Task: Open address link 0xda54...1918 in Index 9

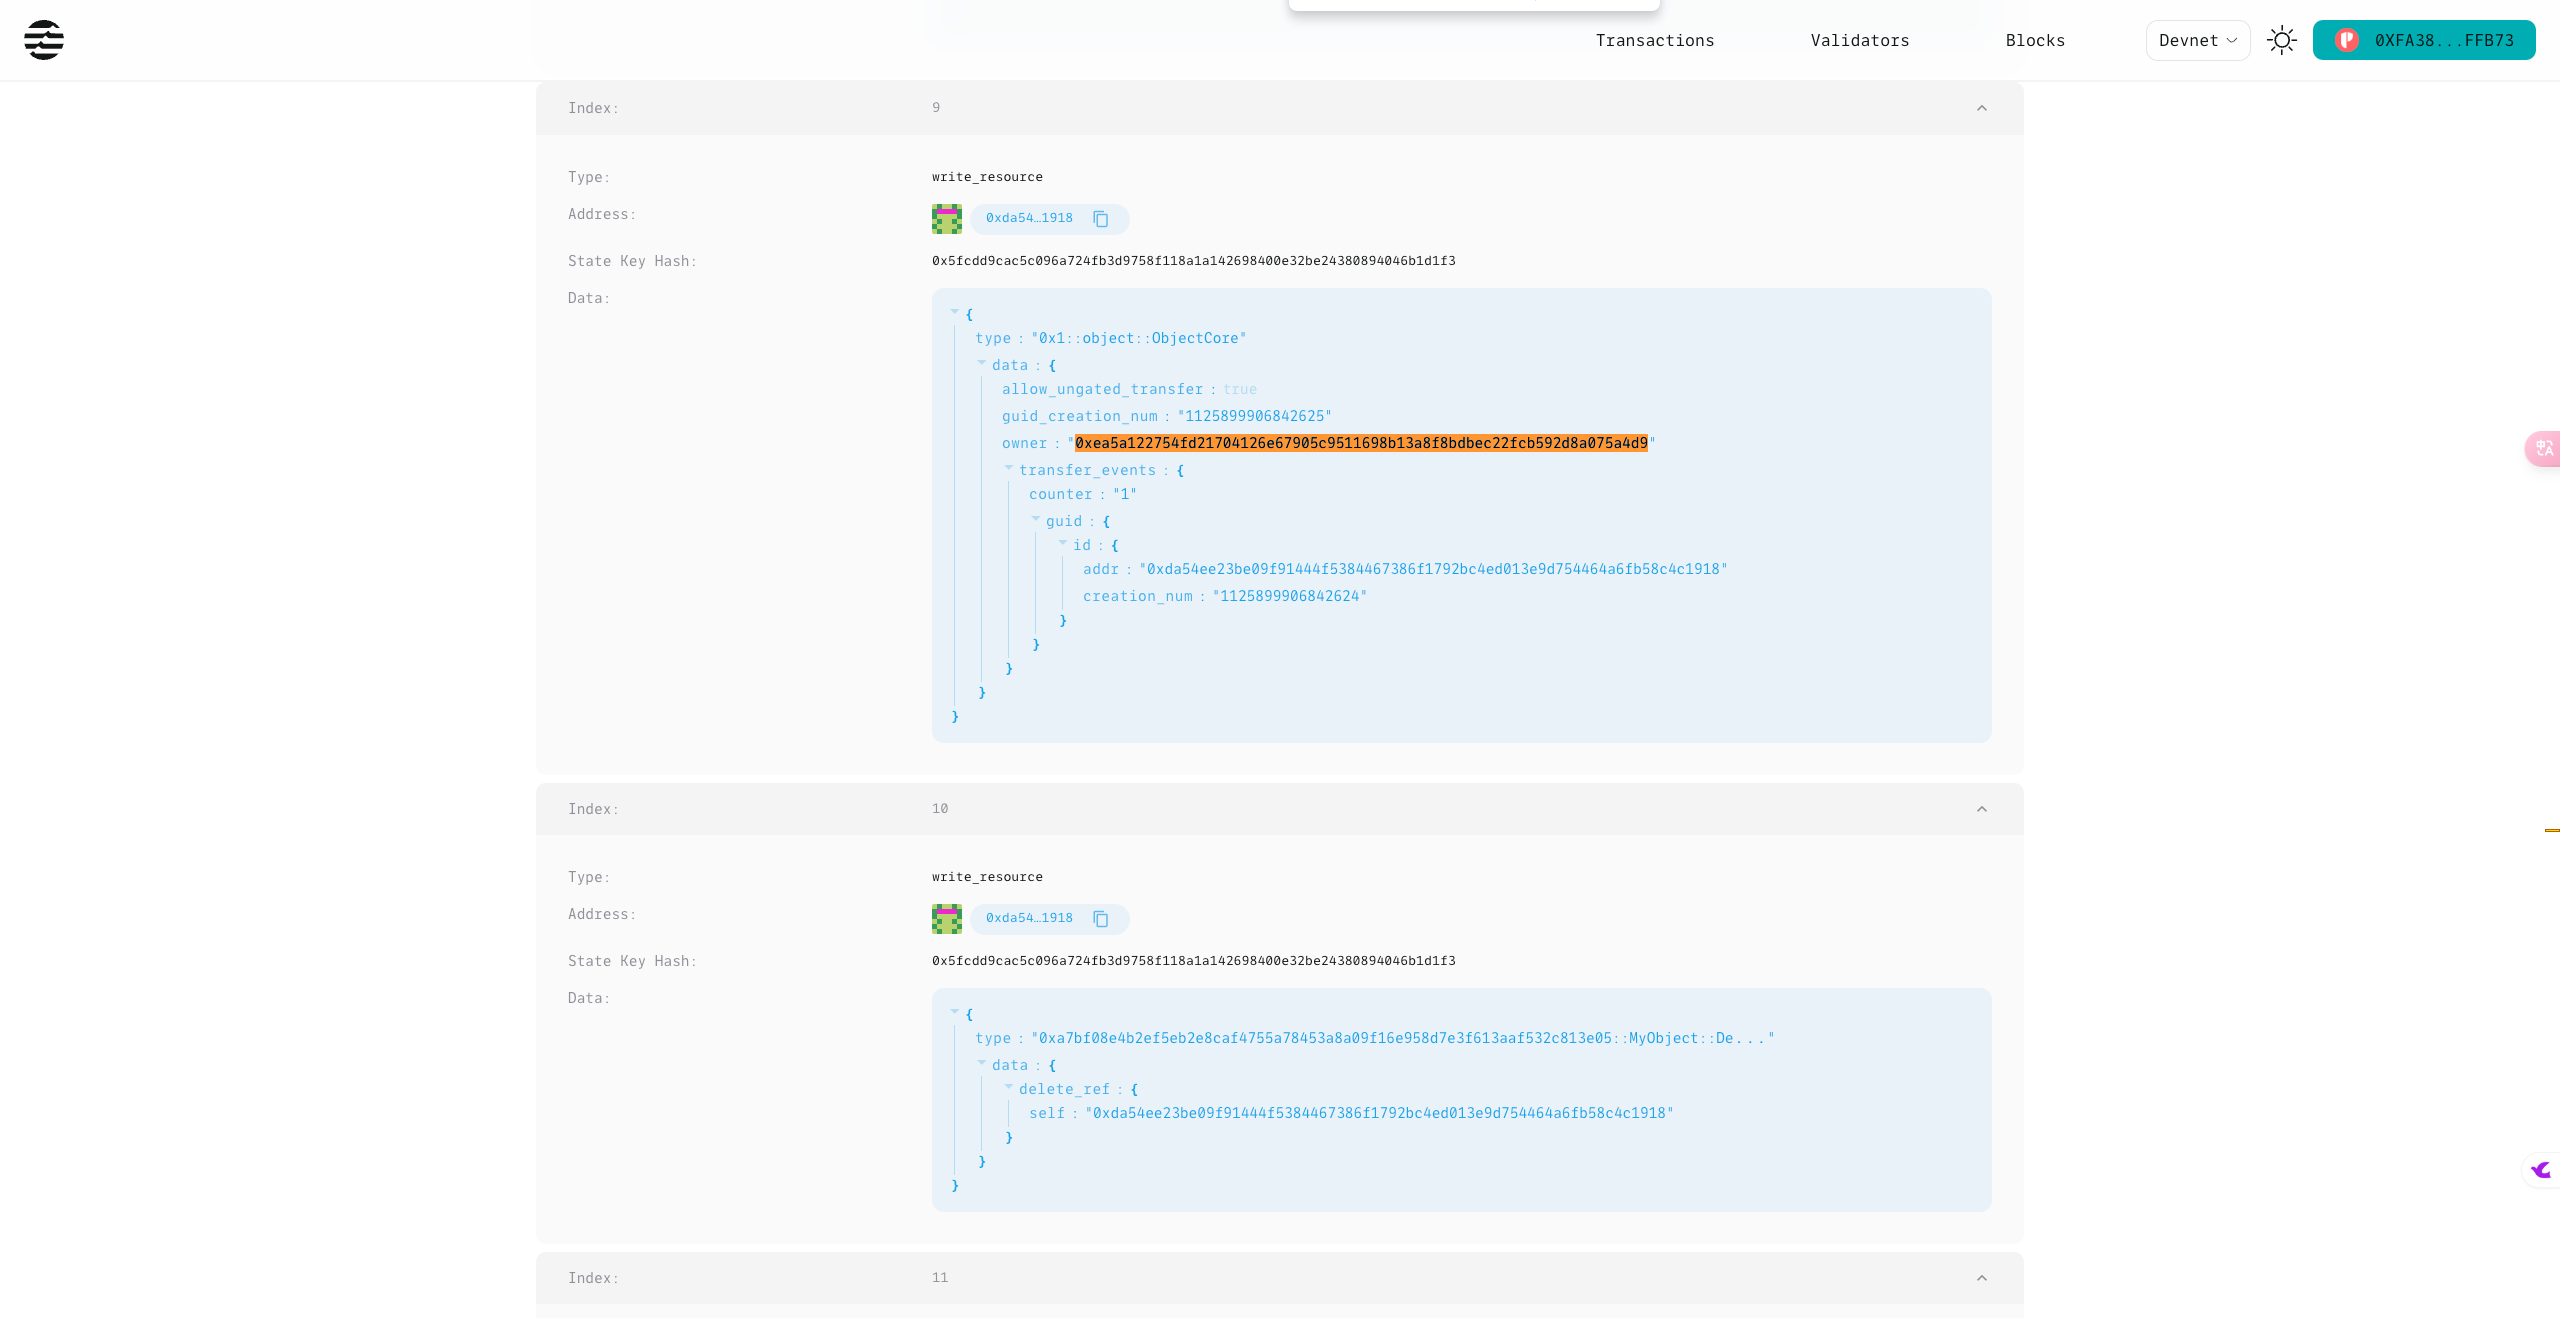Action: pos(1029,218)
